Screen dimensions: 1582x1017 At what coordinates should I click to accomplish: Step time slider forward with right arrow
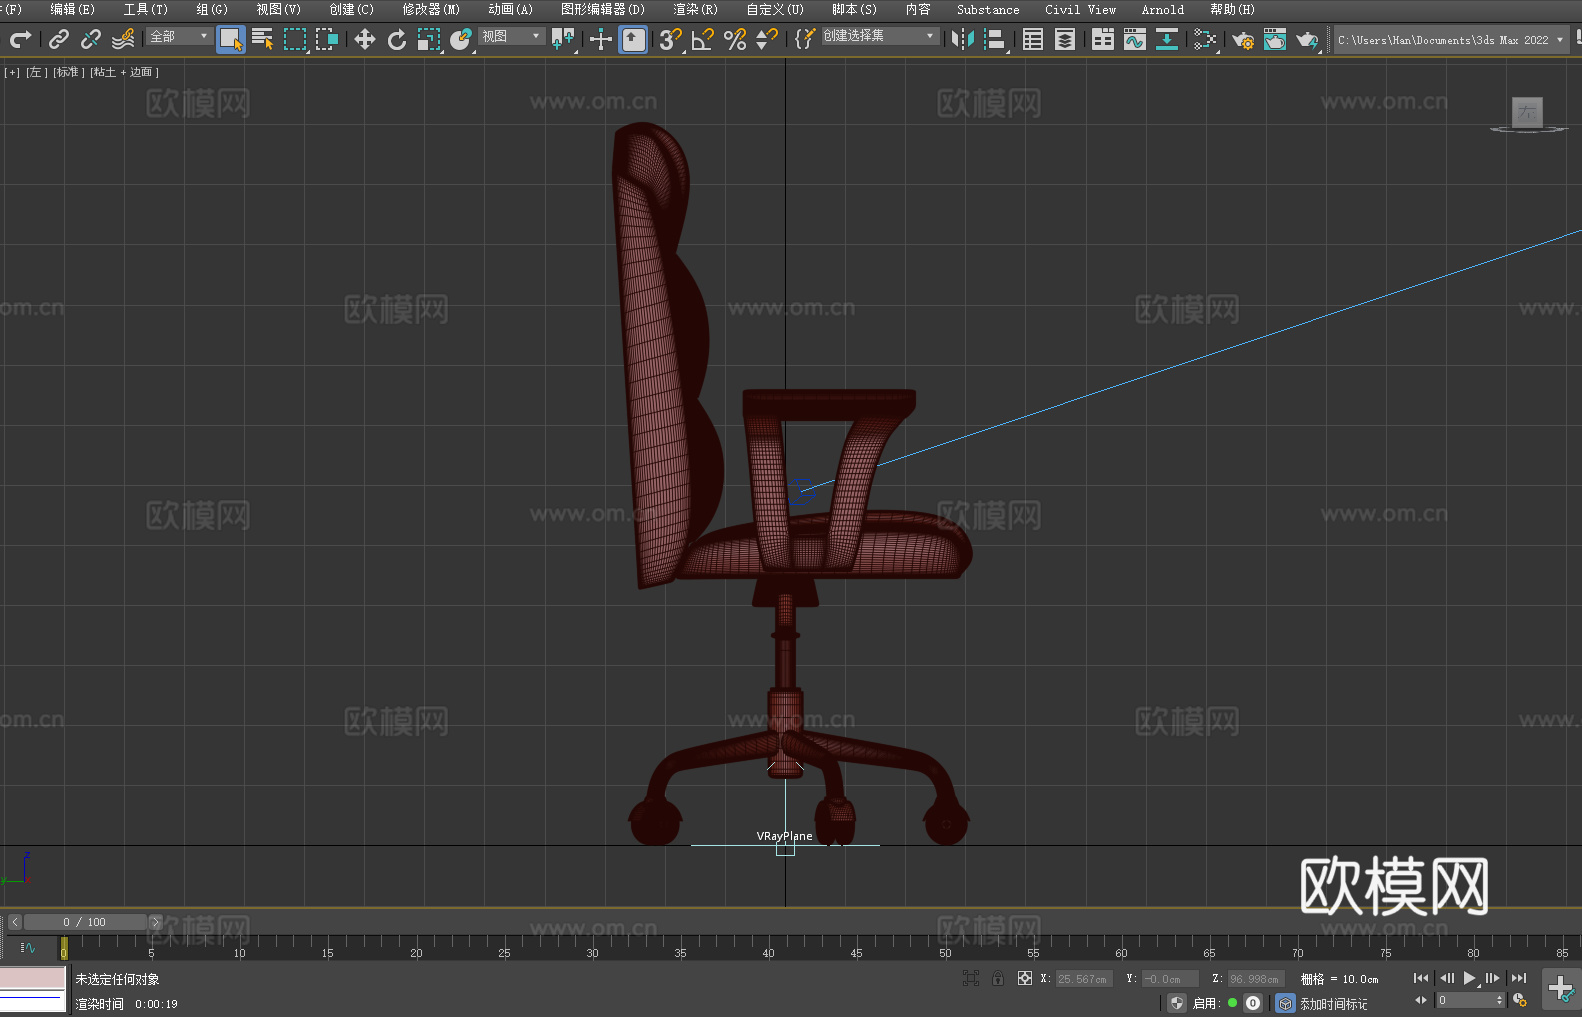click(155, 922)
